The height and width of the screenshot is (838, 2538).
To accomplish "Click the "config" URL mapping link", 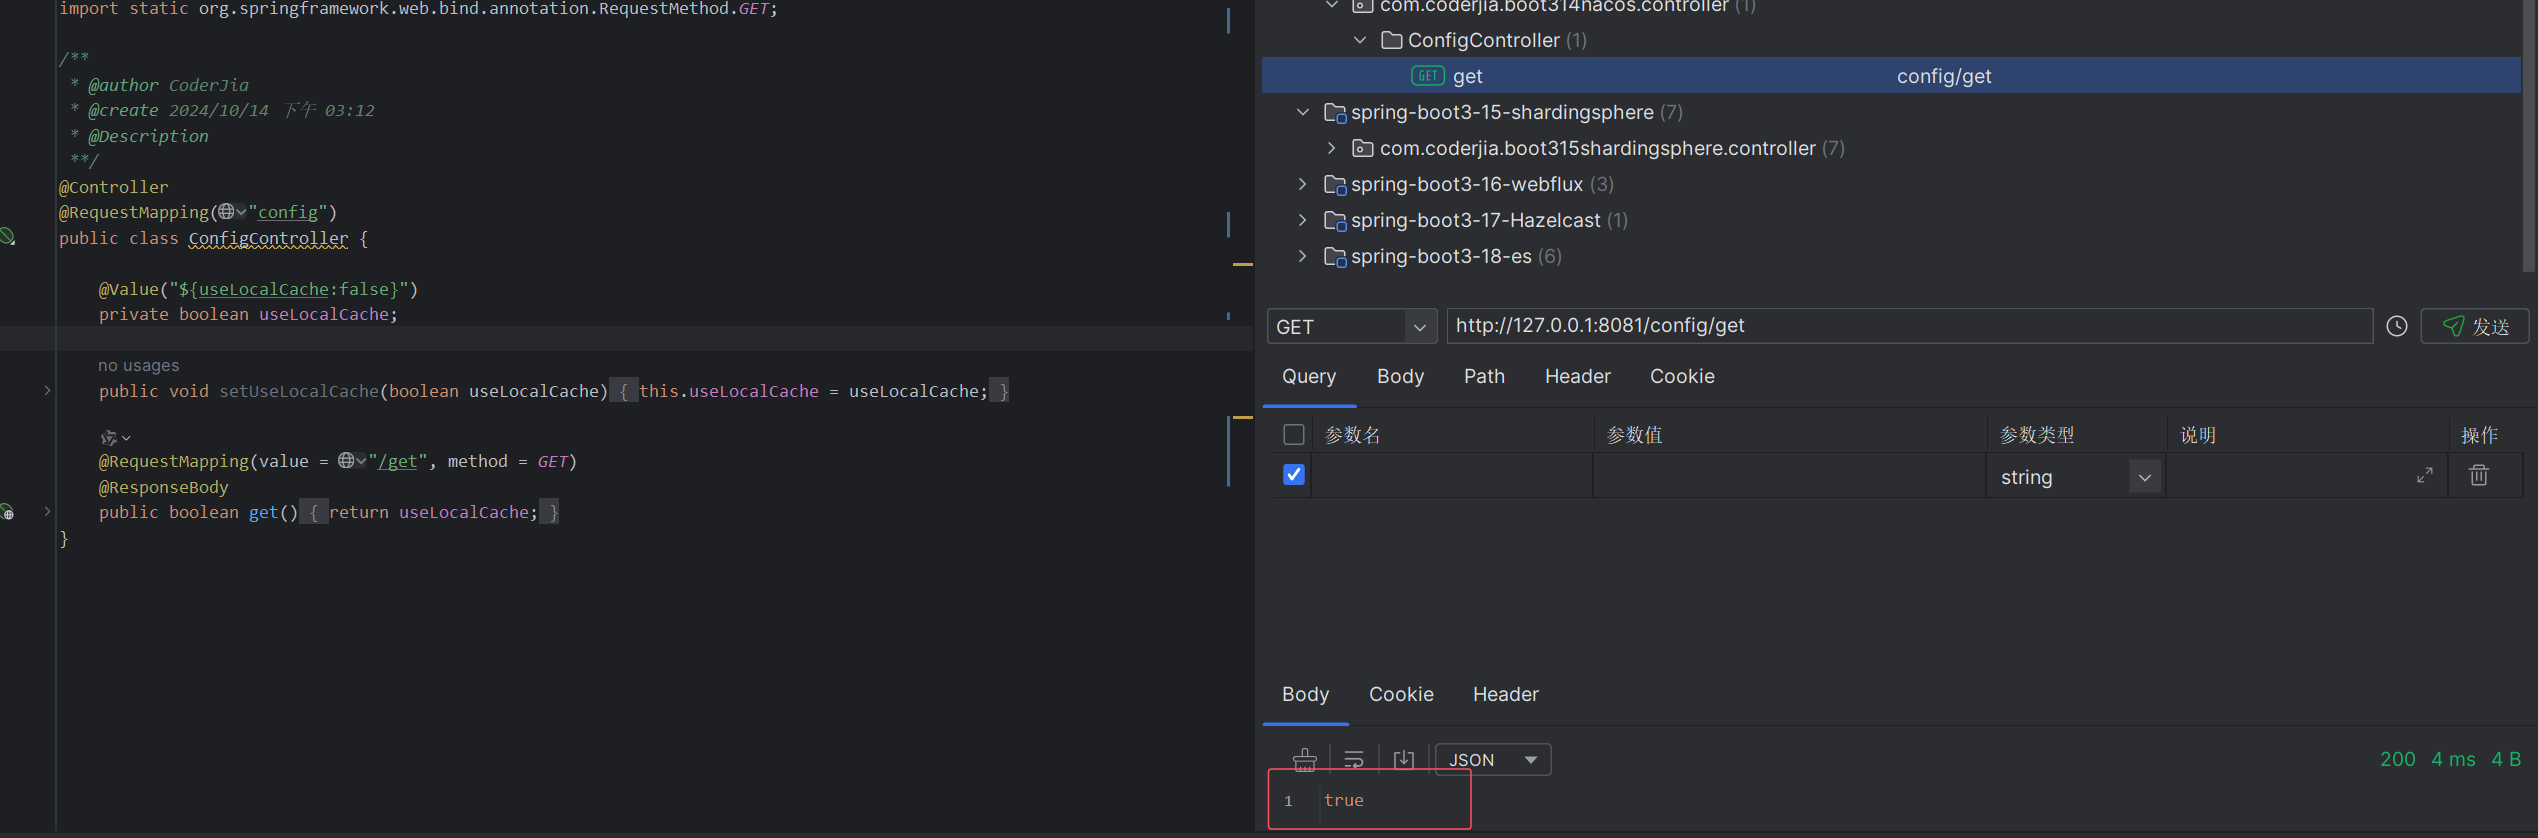I will tap(288, 212).
